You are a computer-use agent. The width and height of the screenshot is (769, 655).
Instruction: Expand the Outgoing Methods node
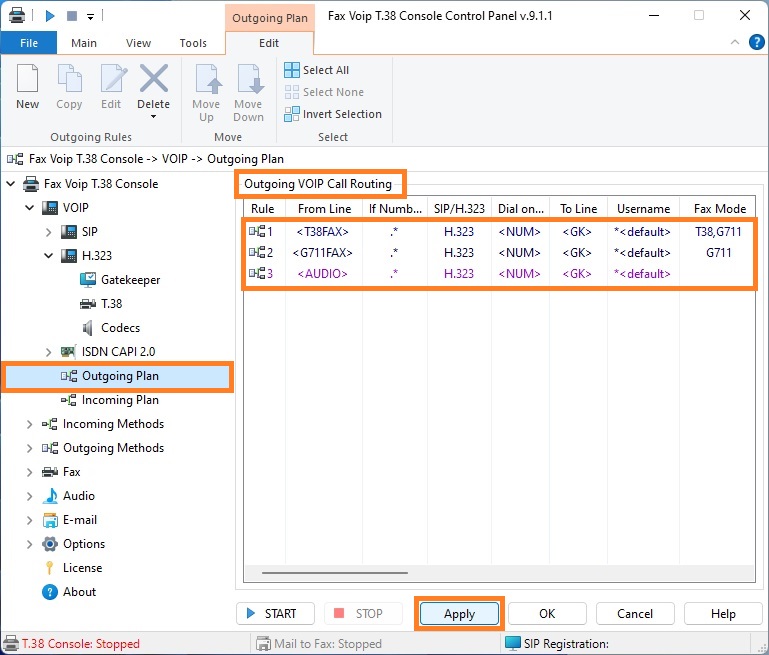pyautogui.click(x=29, y=448)
